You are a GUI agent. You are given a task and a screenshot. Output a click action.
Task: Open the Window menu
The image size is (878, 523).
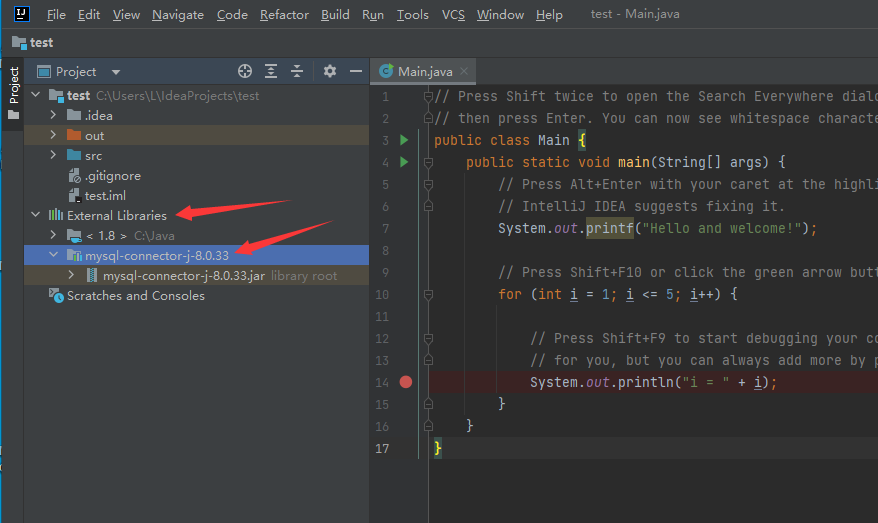pyautogui.click(x=500, y=15)
